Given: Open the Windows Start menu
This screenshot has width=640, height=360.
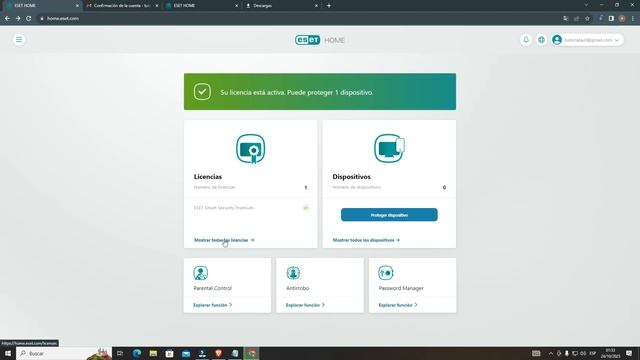Looking at the screenshot, I should (x=7, y=353).
